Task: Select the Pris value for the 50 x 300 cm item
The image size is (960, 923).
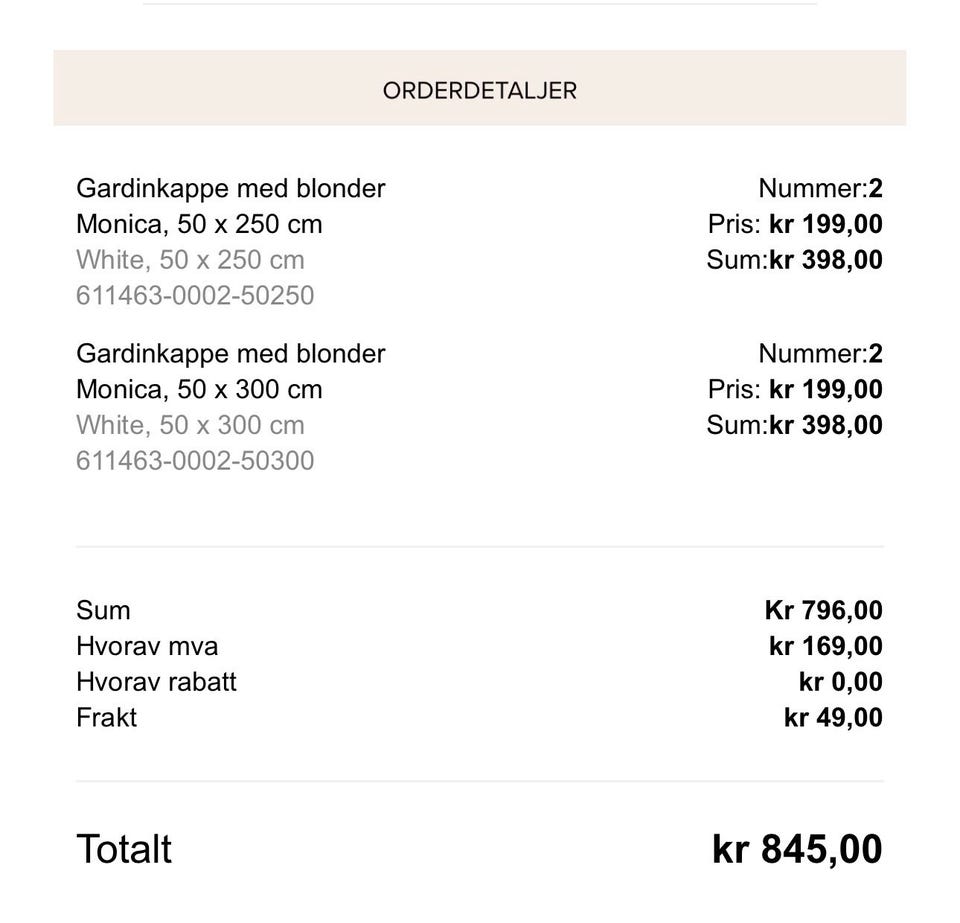Action: click(825, 389)
